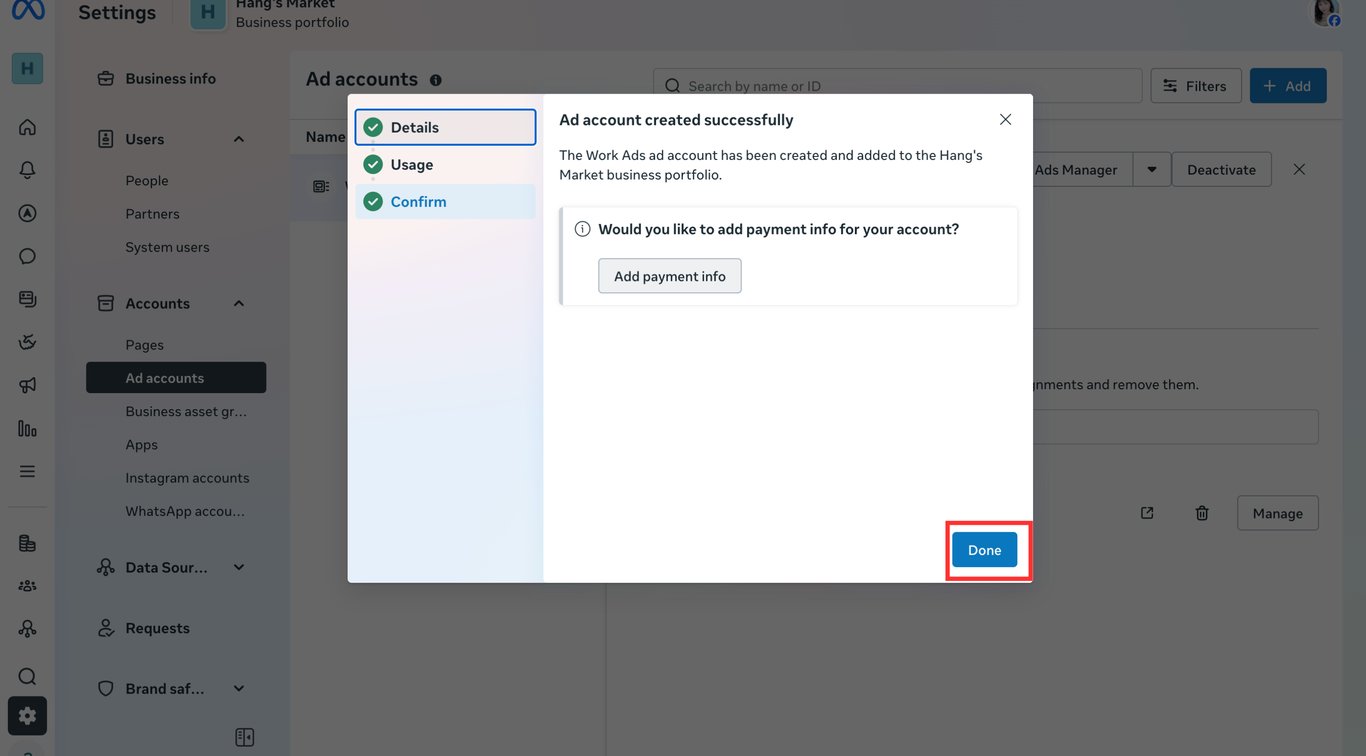The width and height of the screenshot is (1366, 756).
Task: Click the info icon in payment prompt
Action: 582,229
